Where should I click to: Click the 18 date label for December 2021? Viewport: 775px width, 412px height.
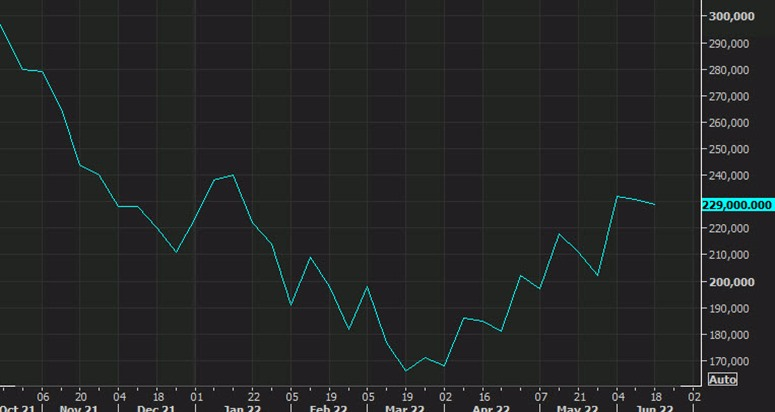pyautogui.click(x=157, y=397)
